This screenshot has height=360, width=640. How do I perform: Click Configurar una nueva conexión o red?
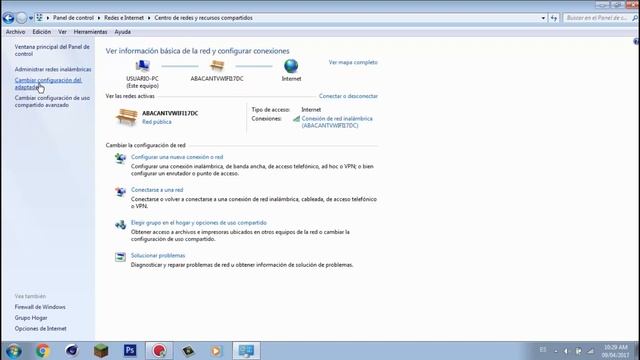pyautogui.click(x=177, y=157)
